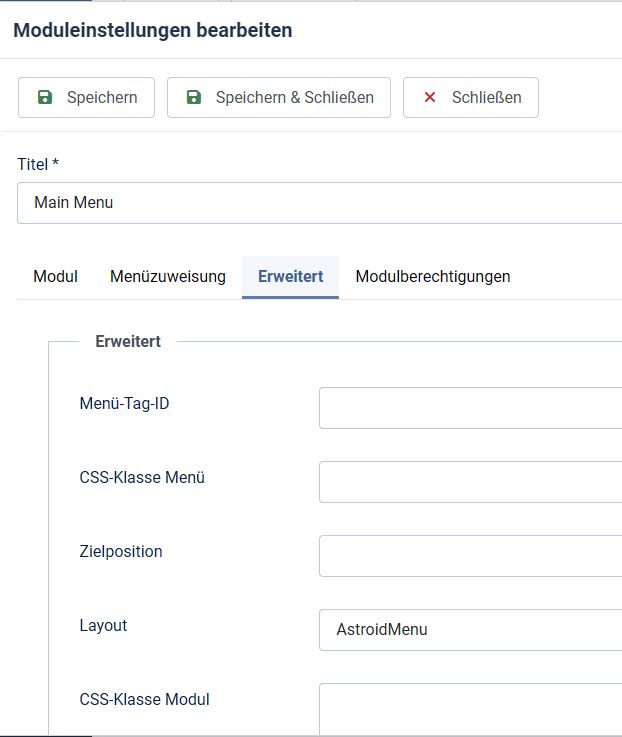This screenshot has height=737, width=622.
Task: Click the Layout field label
Action: (x=103, y=626)
